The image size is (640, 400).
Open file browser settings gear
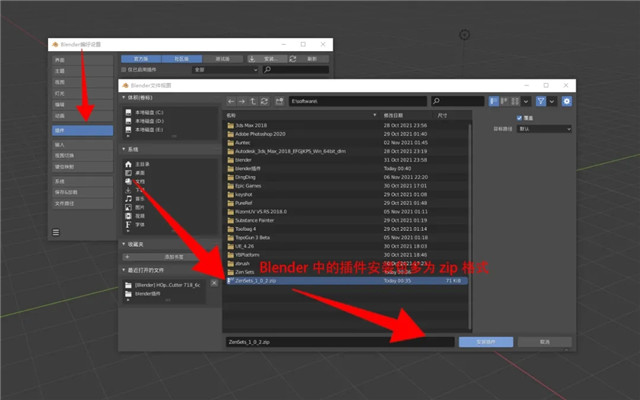[567, 101]
